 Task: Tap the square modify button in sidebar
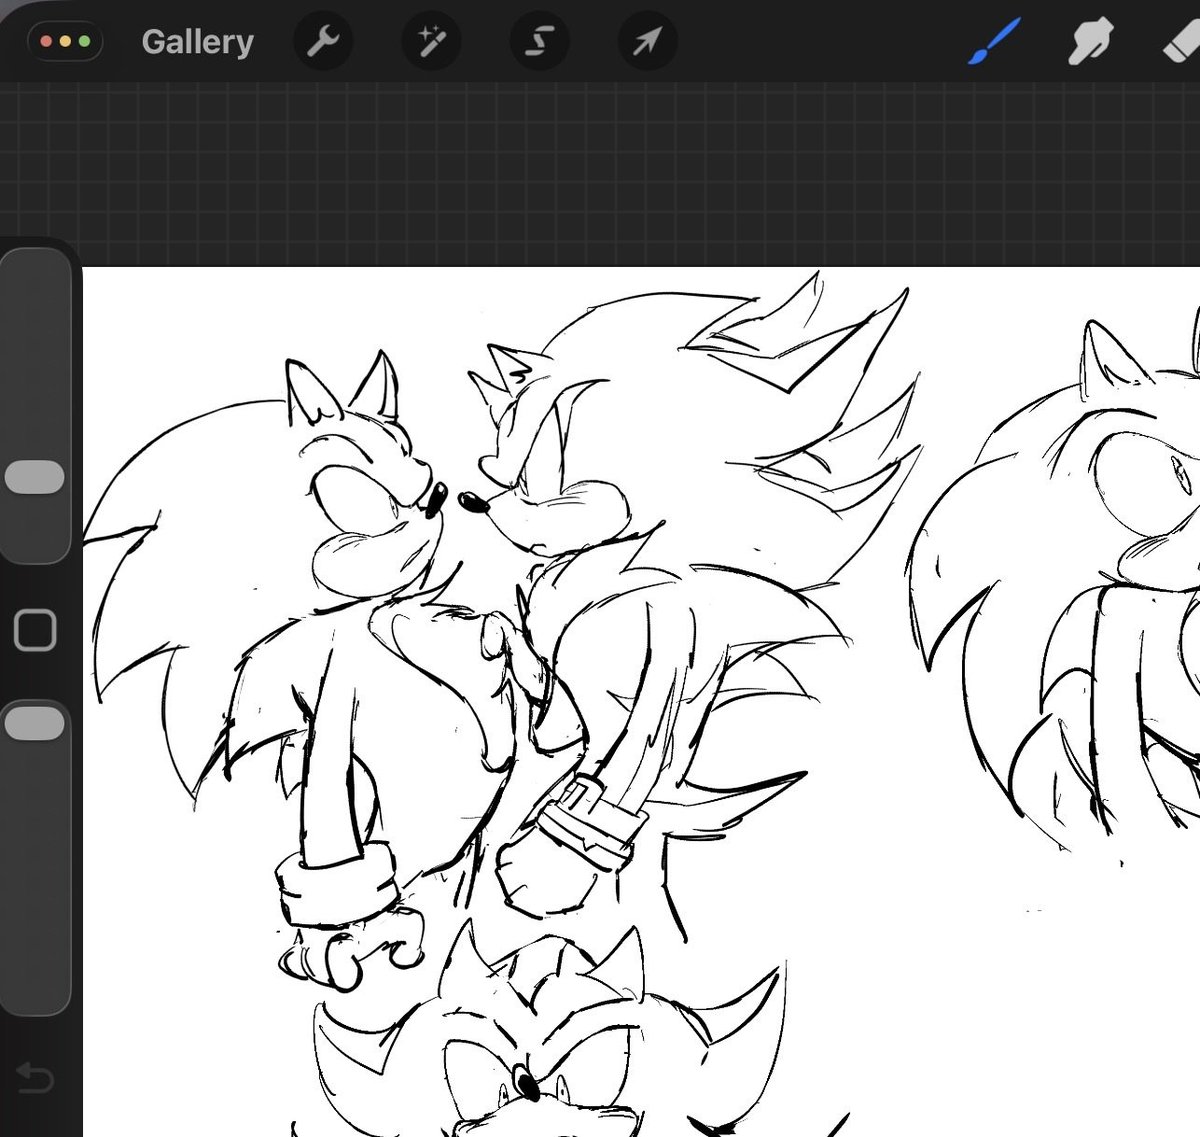[35, 630]
